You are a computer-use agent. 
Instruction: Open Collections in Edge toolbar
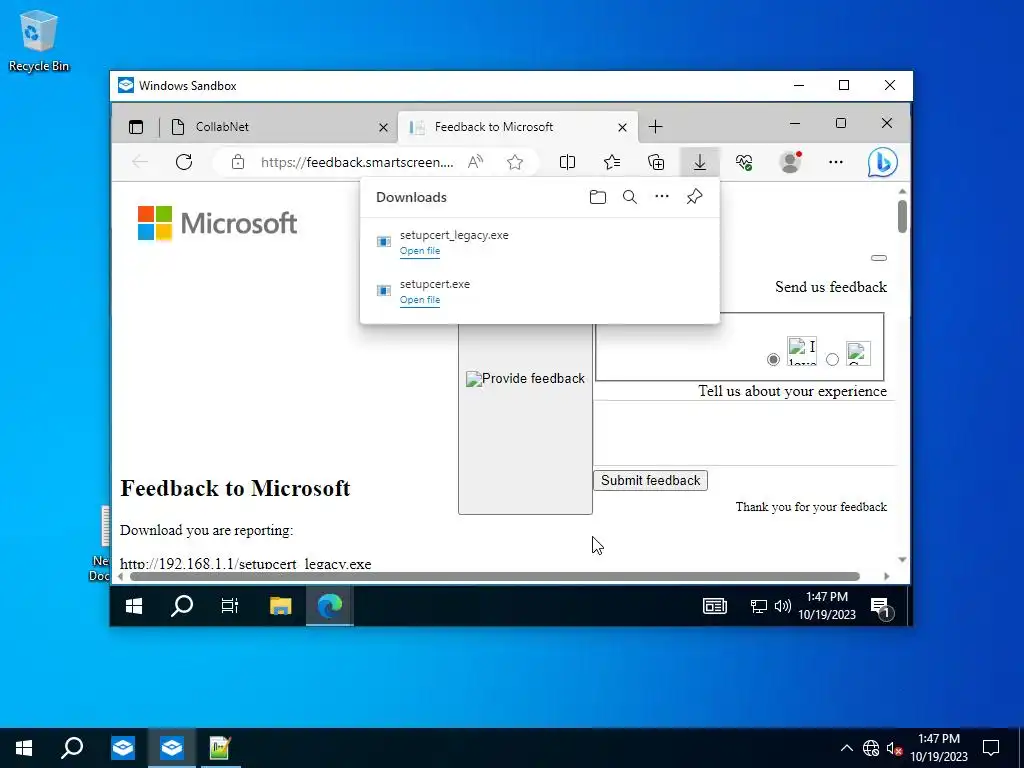click(656, 162)
